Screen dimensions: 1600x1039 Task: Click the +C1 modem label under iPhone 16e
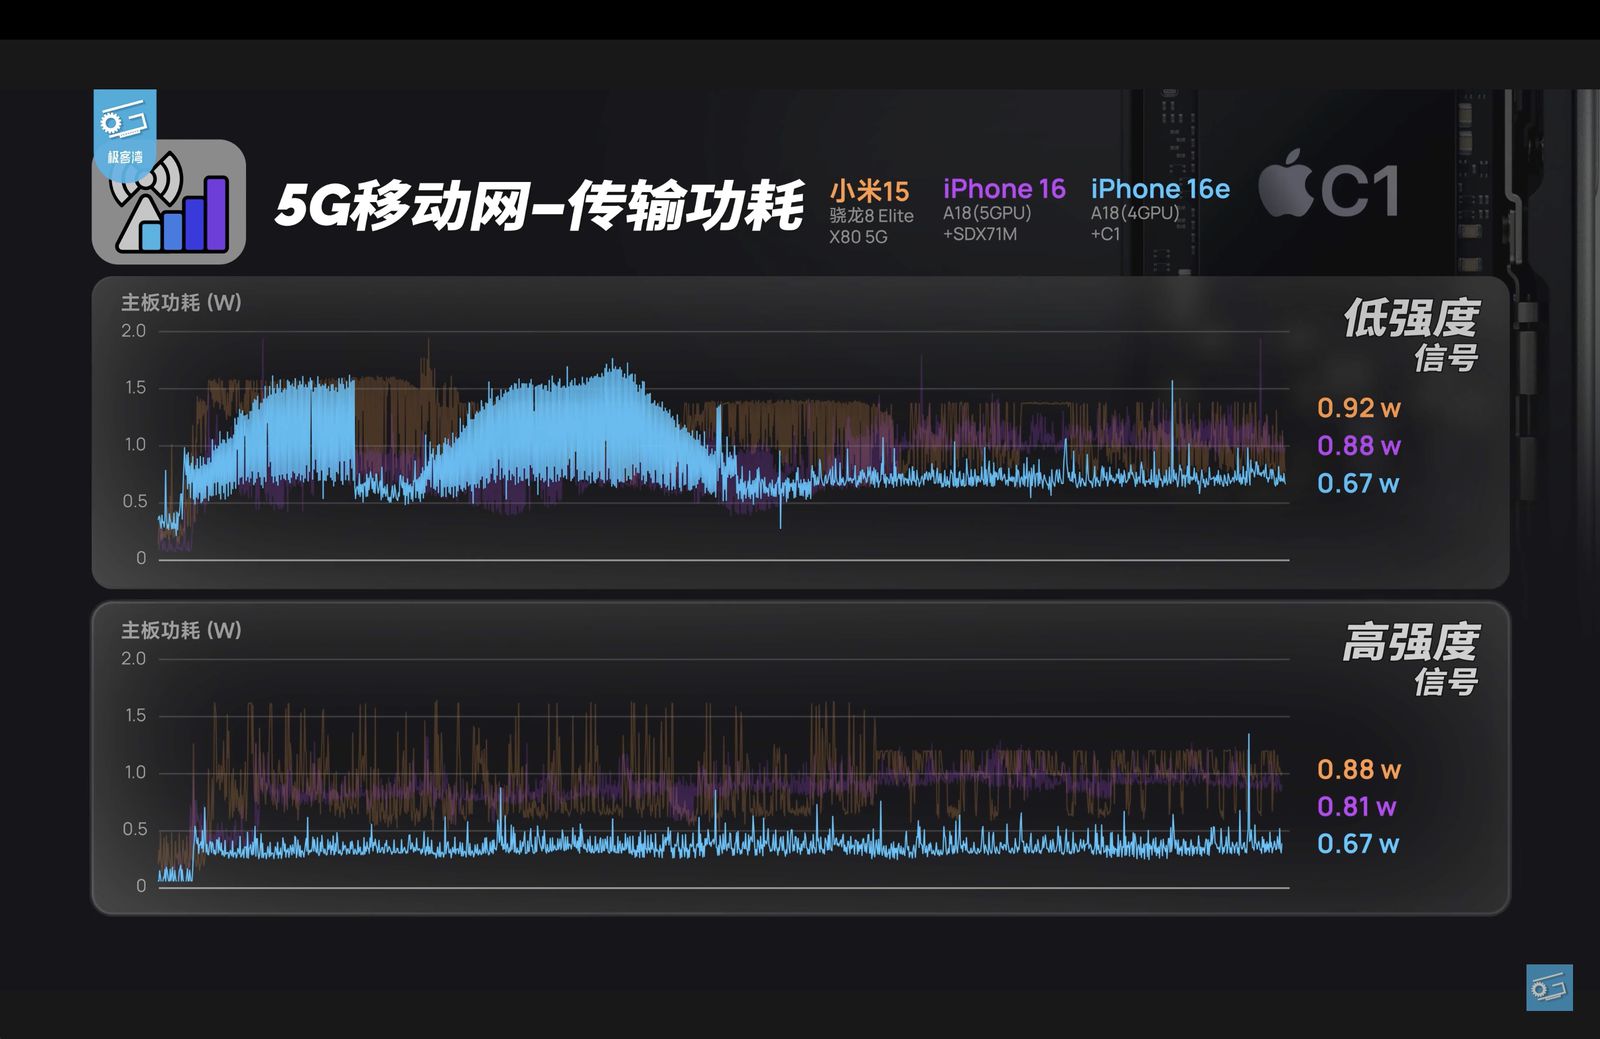click(1105, 234)
